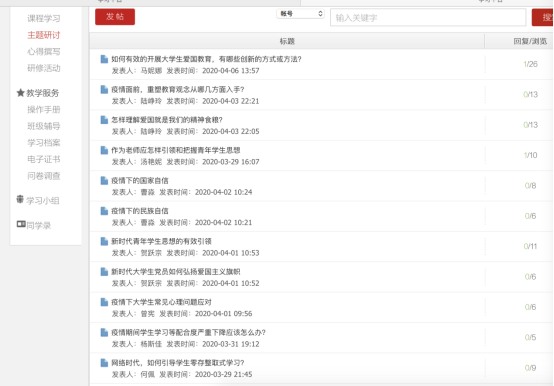Screen dimensions: 554x386
Task: Click document icon of 新时代大学生党员 post
Action: click(104, 272)
